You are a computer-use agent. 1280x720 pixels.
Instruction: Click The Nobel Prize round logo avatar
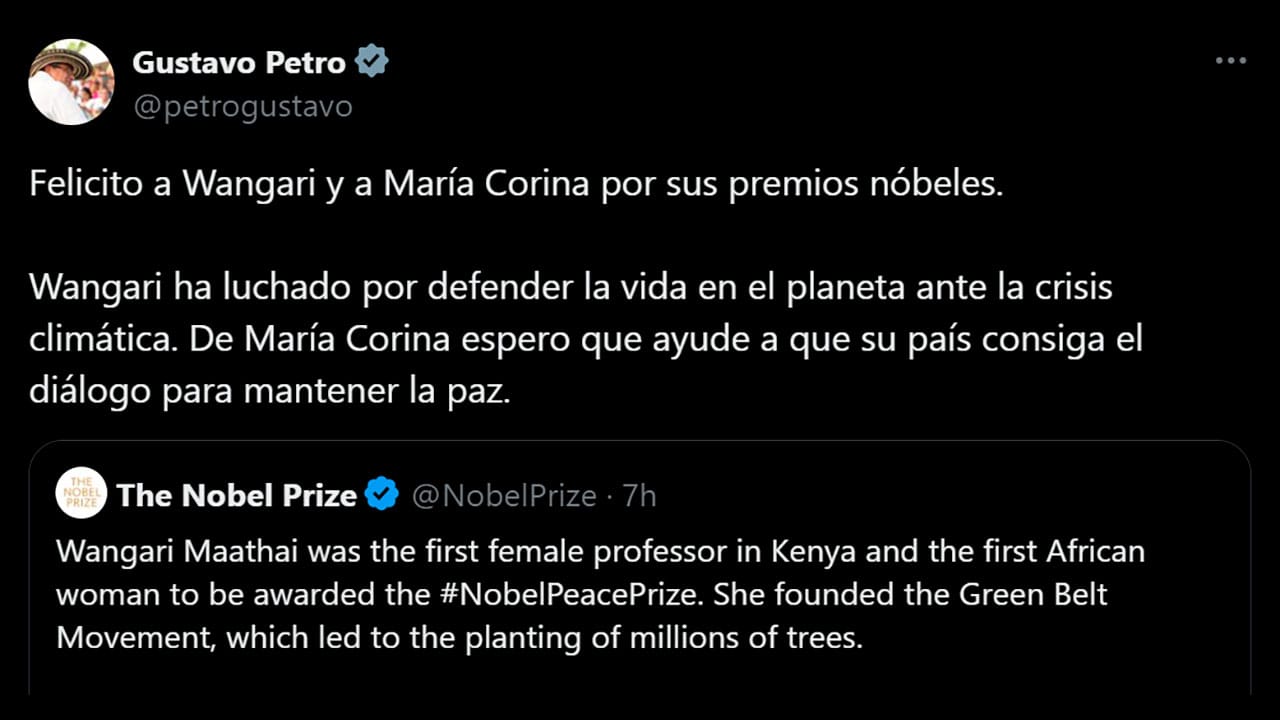(x=82, y=494)
